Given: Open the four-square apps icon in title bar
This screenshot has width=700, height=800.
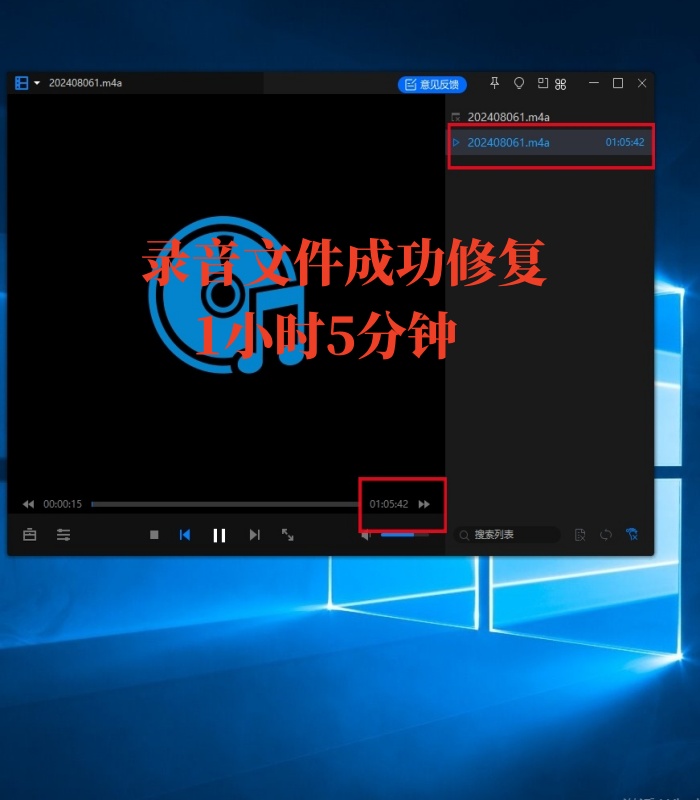Looking at the screenshot, I should coord(560,84).
